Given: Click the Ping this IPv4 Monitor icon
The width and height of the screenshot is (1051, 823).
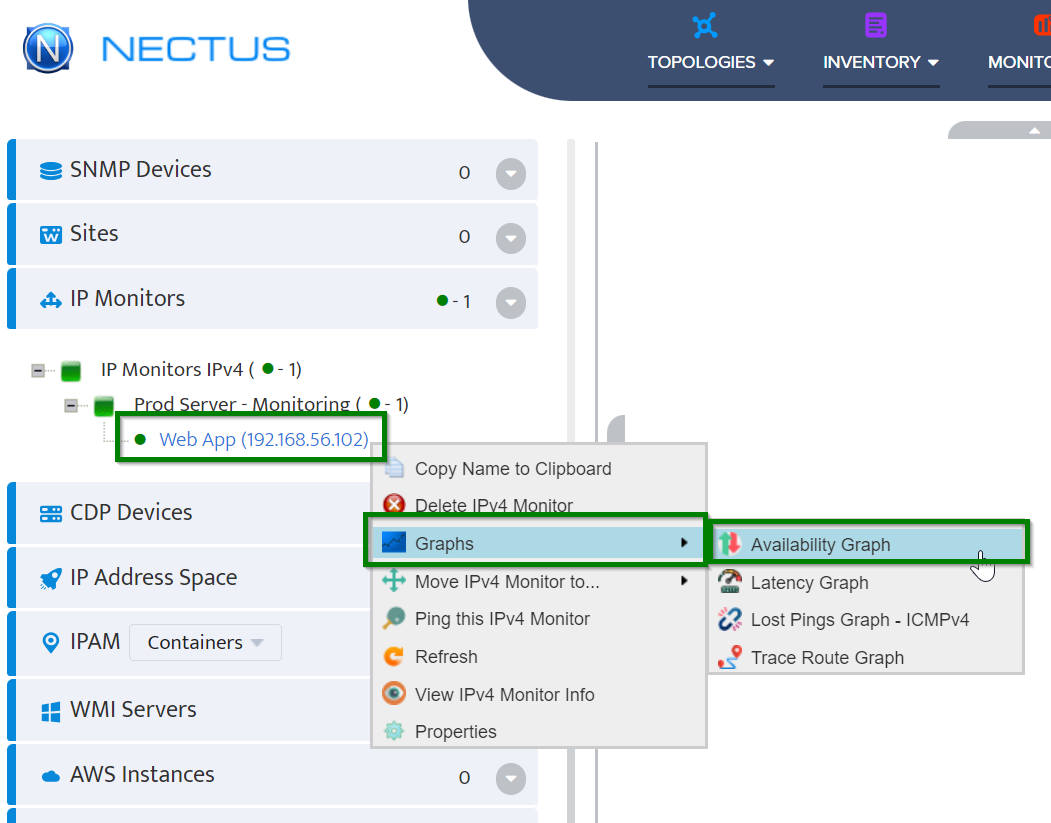Looking at the screenshot, I should pyautogui.click(x=394, y=617).
